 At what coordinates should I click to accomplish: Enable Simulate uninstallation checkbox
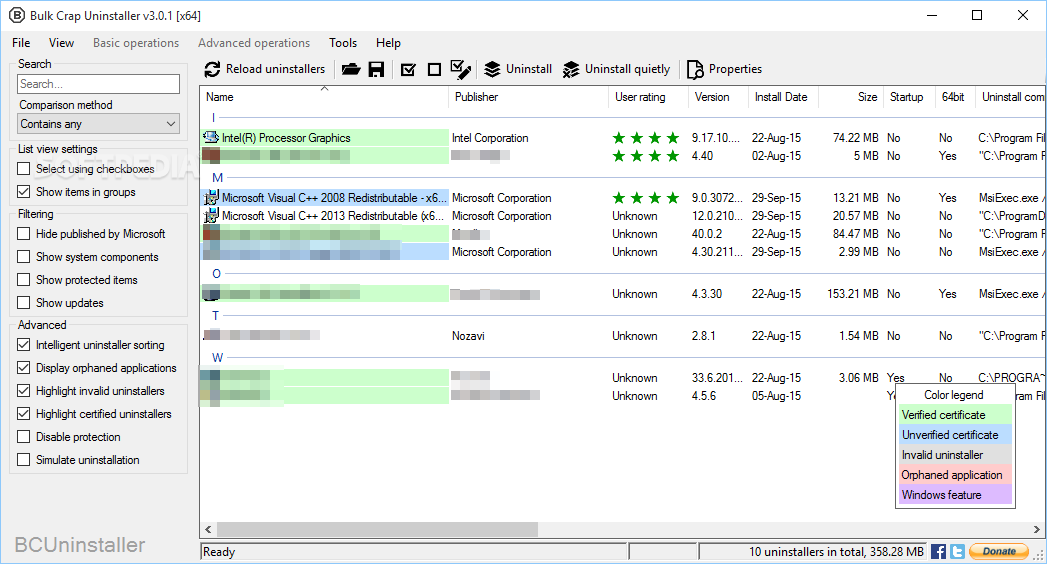pyautogui.click(x=23, y=459)
